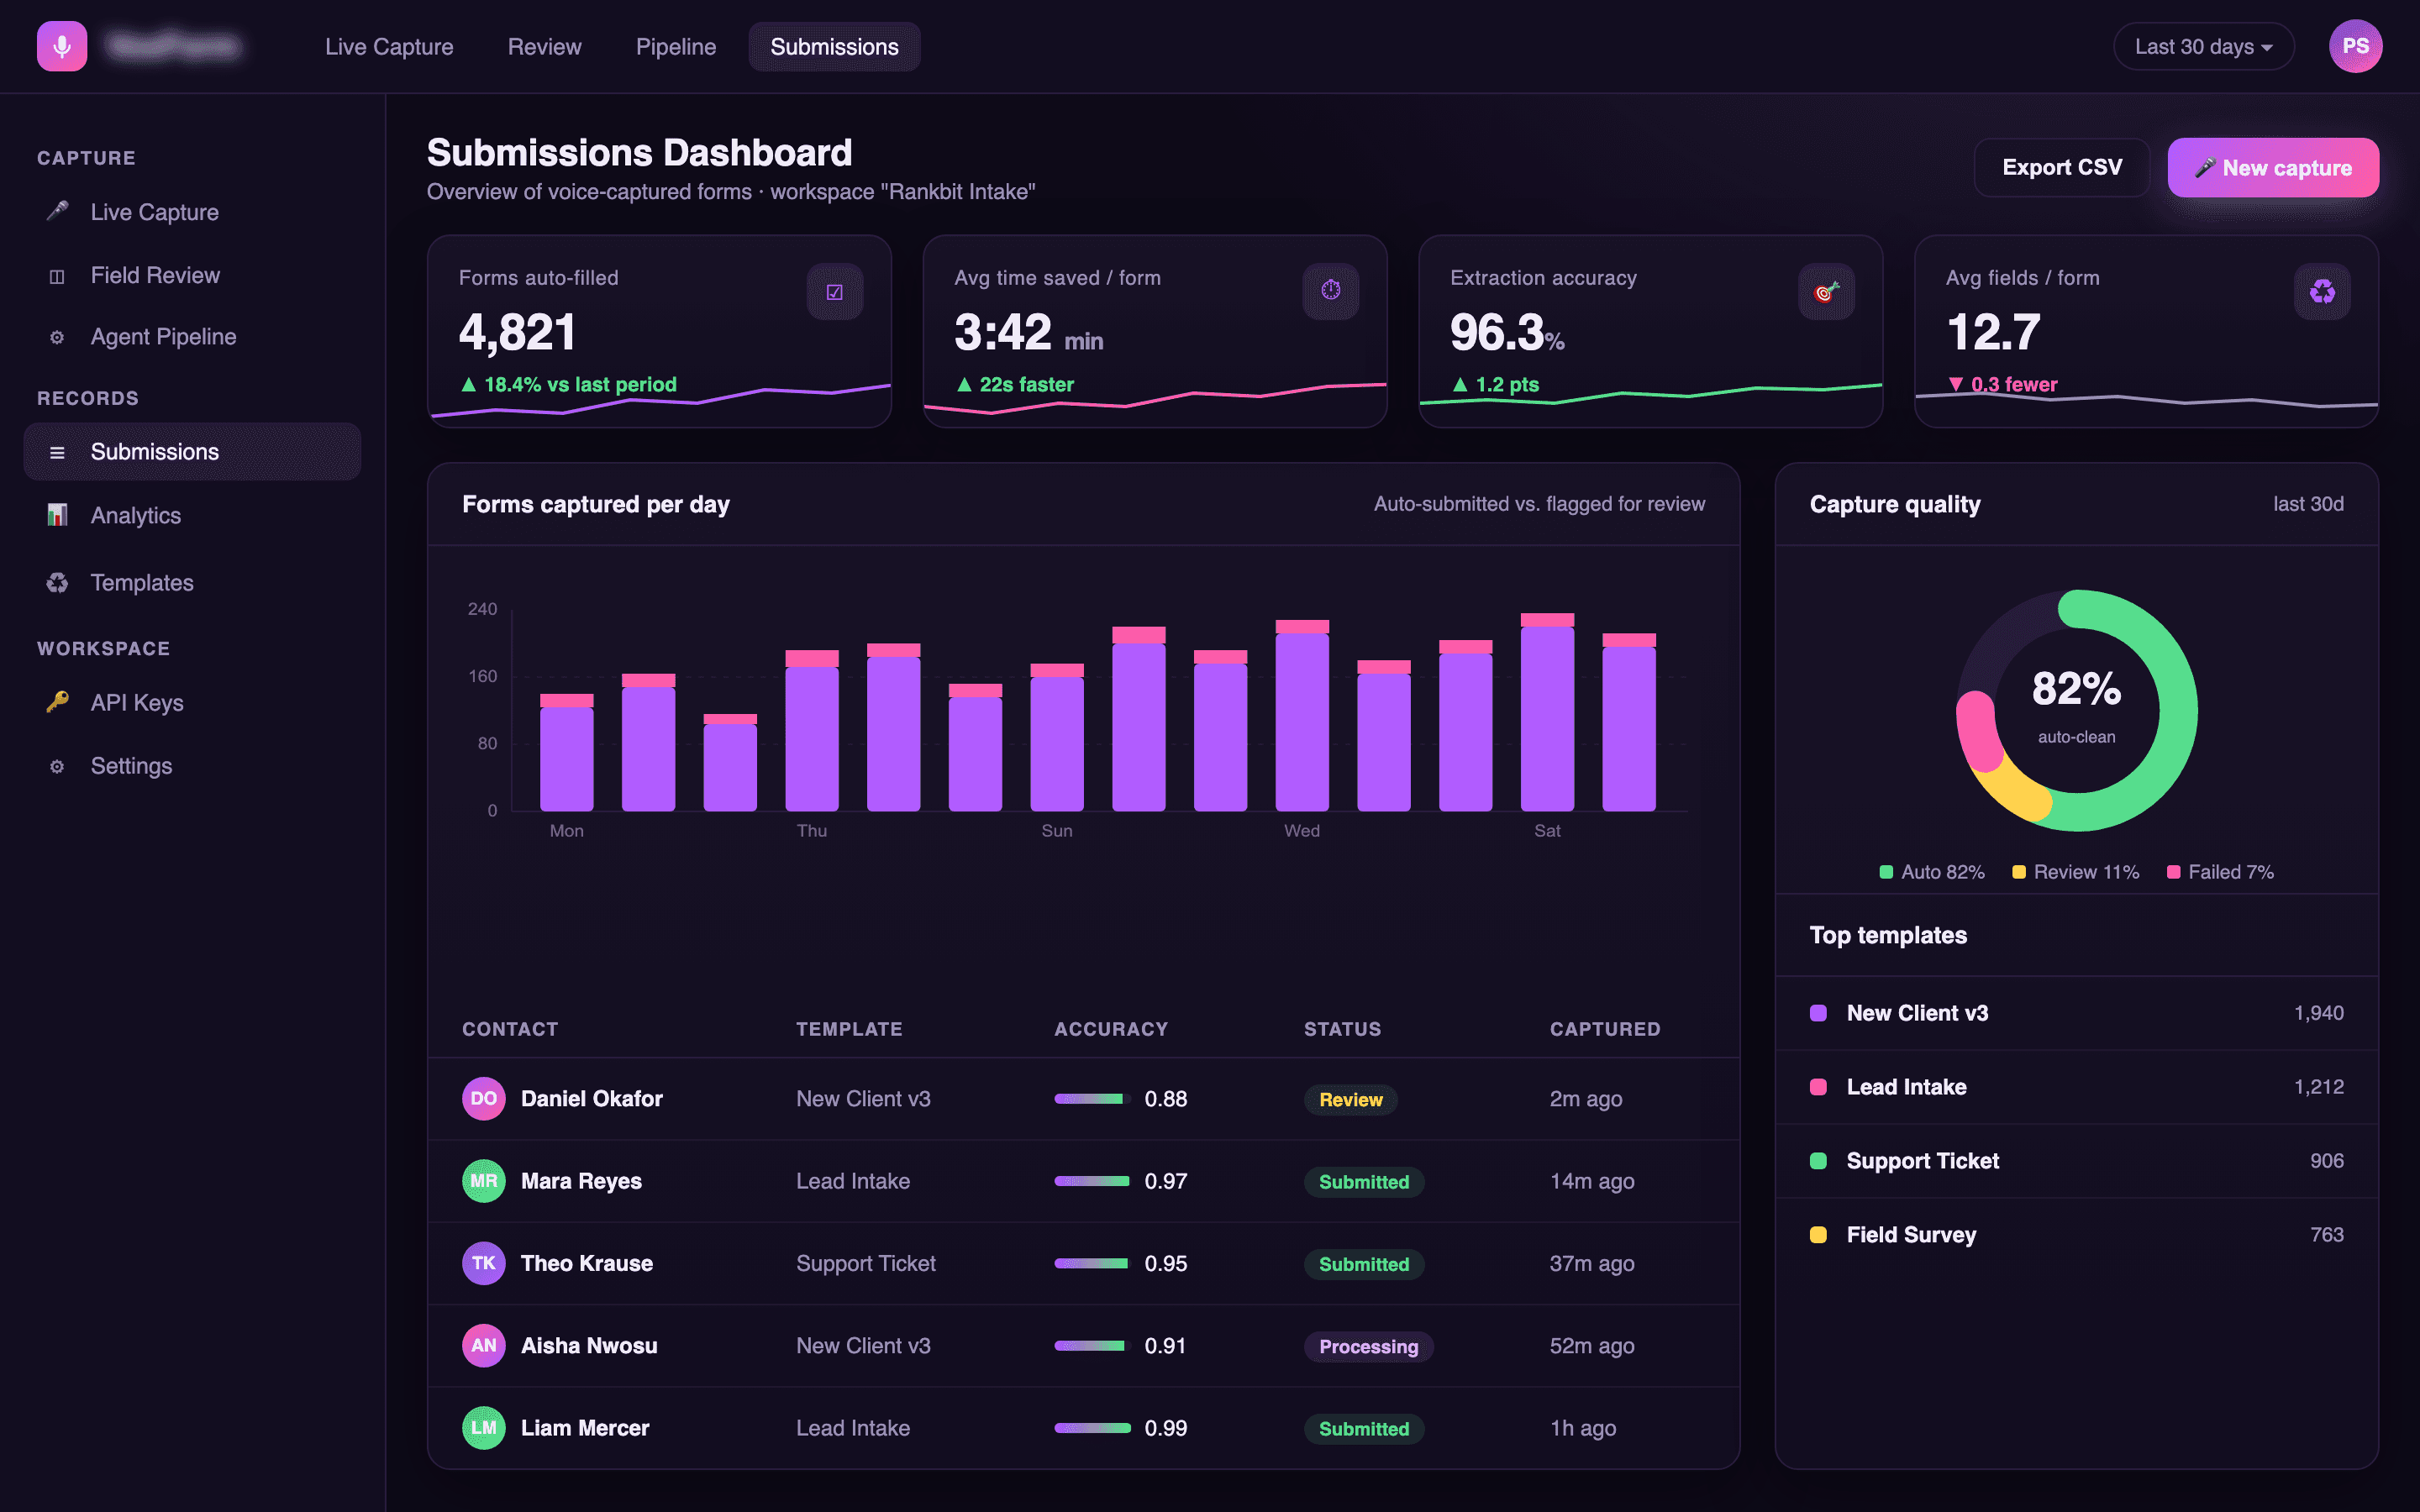Viewport: 2420px width, 1512px height.
Task: Click the Lead Intake top template row
Action: point(2076,1087)
